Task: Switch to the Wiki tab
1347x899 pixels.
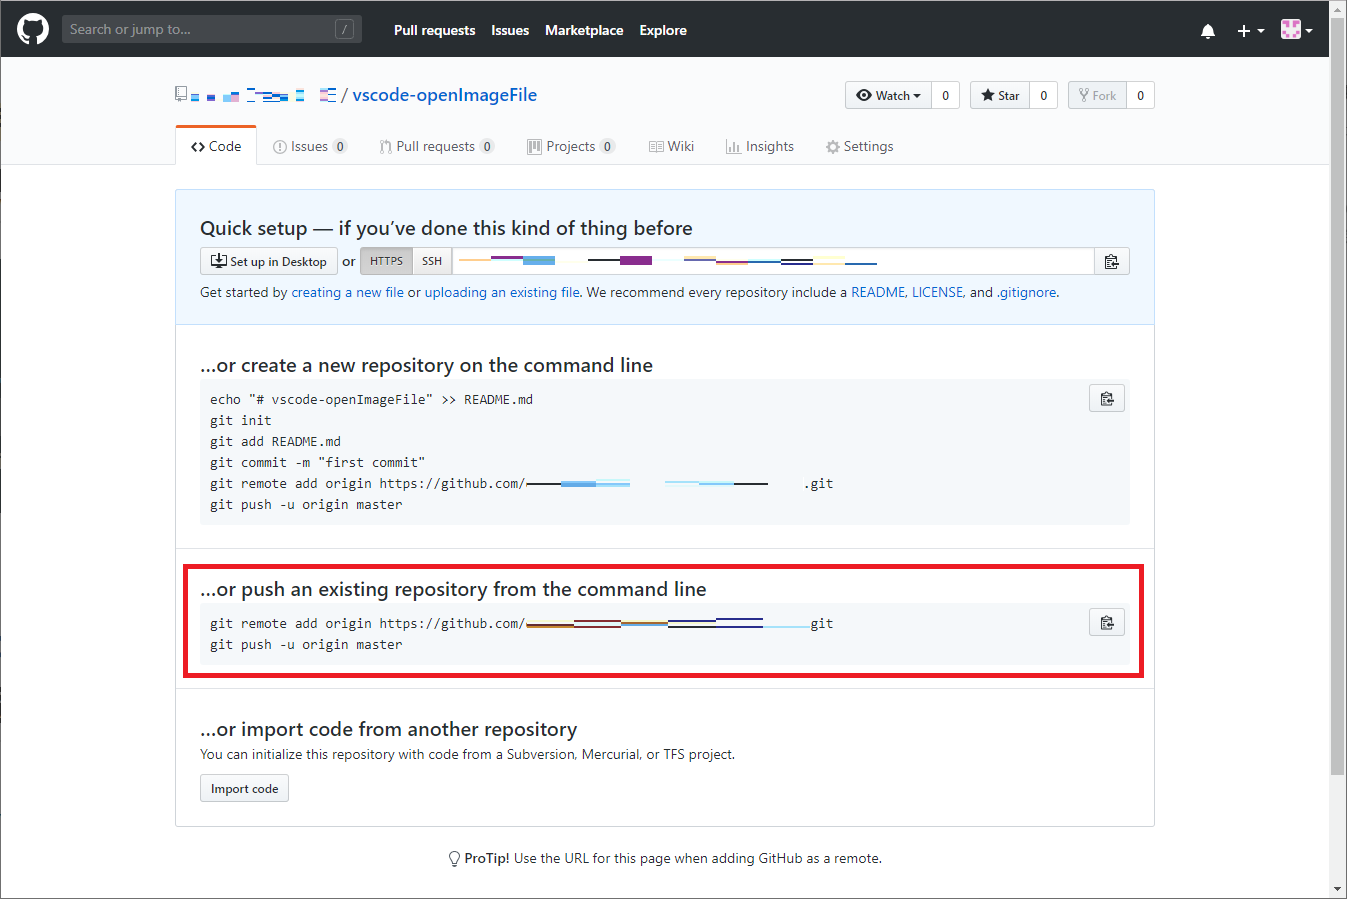Action: [x=671, y=146]
